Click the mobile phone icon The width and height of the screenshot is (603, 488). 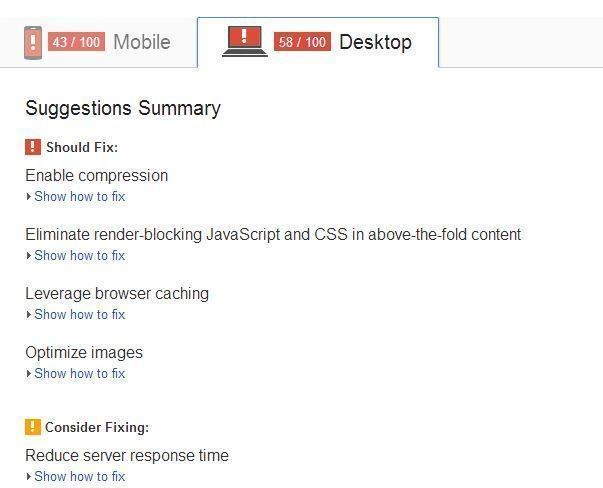tap(33, 42)
